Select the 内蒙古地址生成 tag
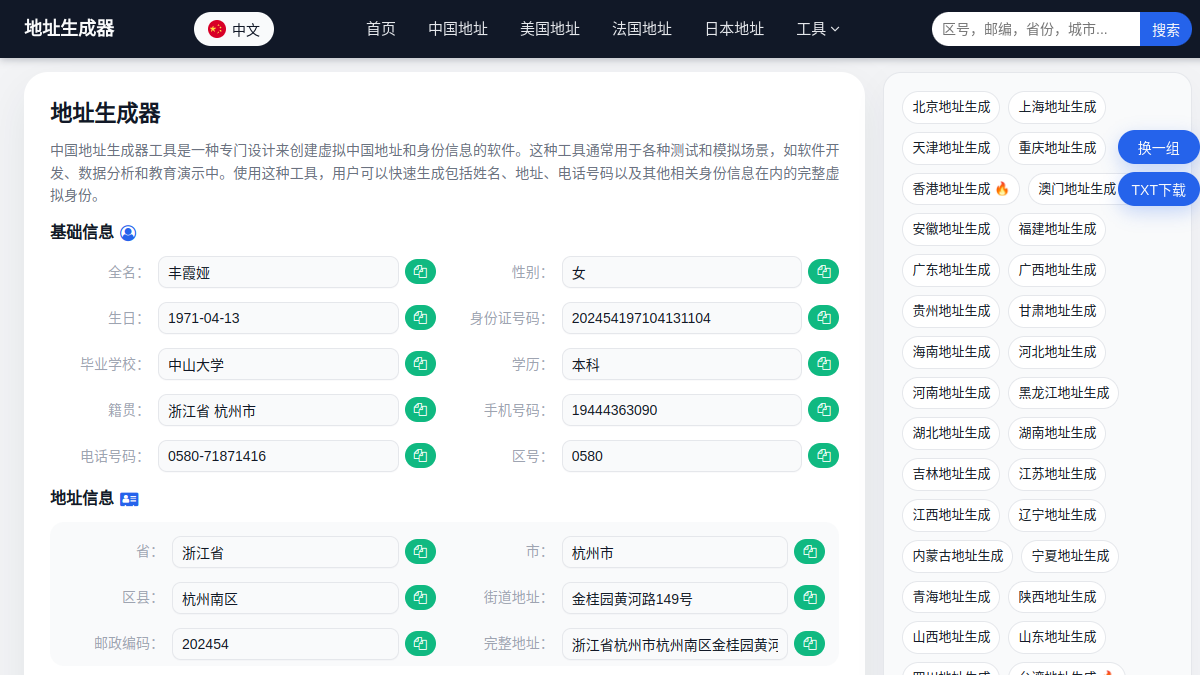 958,556
